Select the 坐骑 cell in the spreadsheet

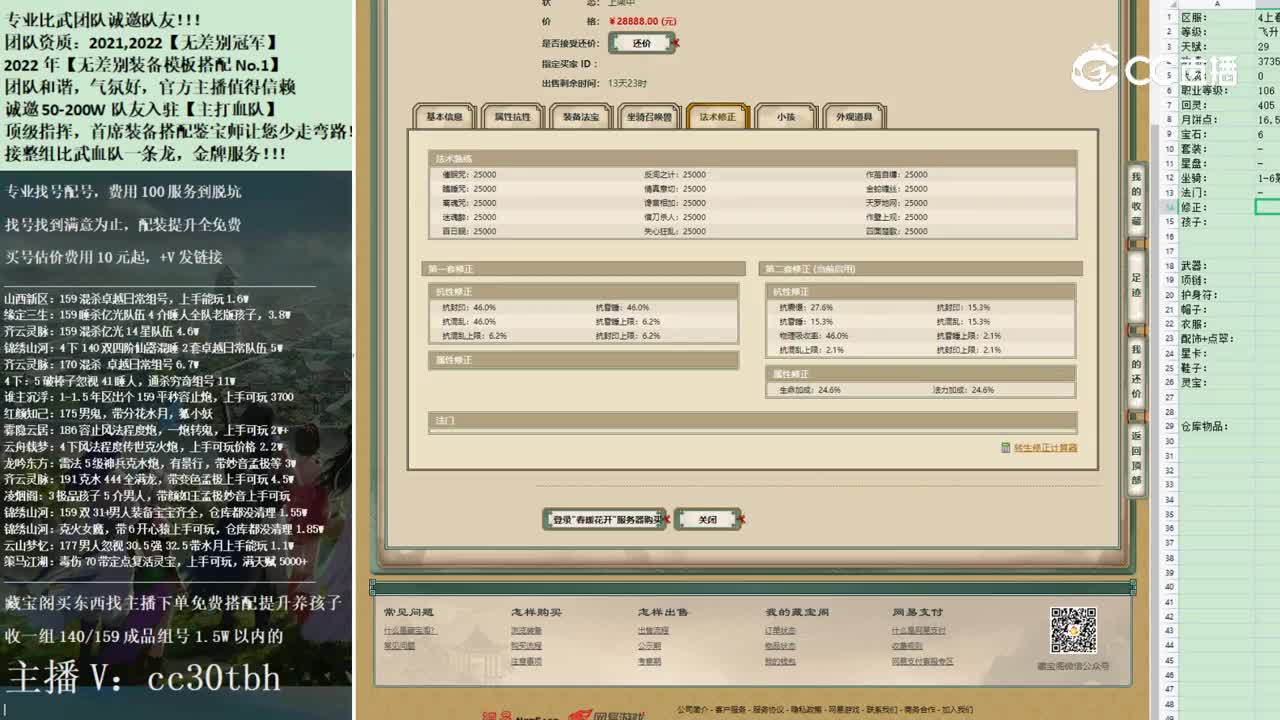(1216, 178)
